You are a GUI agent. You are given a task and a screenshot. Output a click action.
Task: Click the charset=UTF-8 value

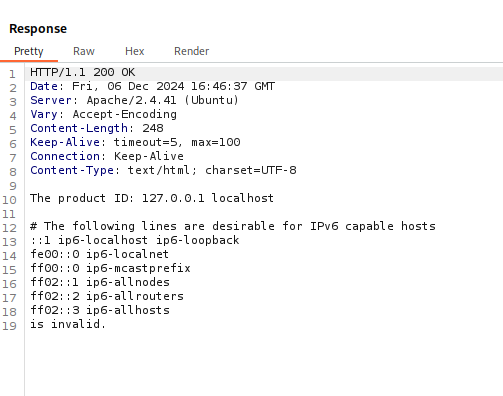(251, 170)
